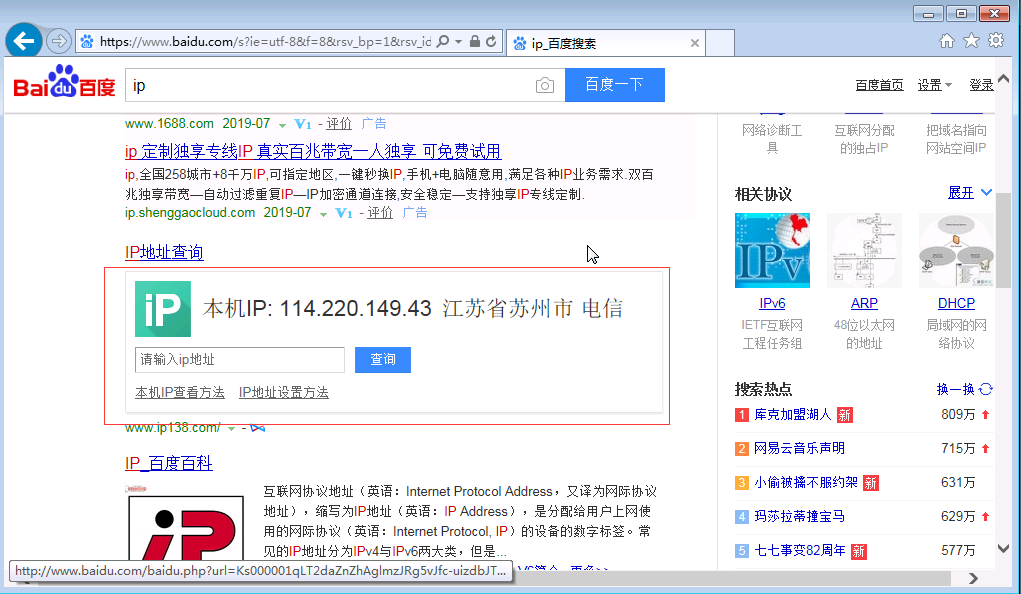Click the V1 badge next to www.1688.com

[x=303, y=124]
